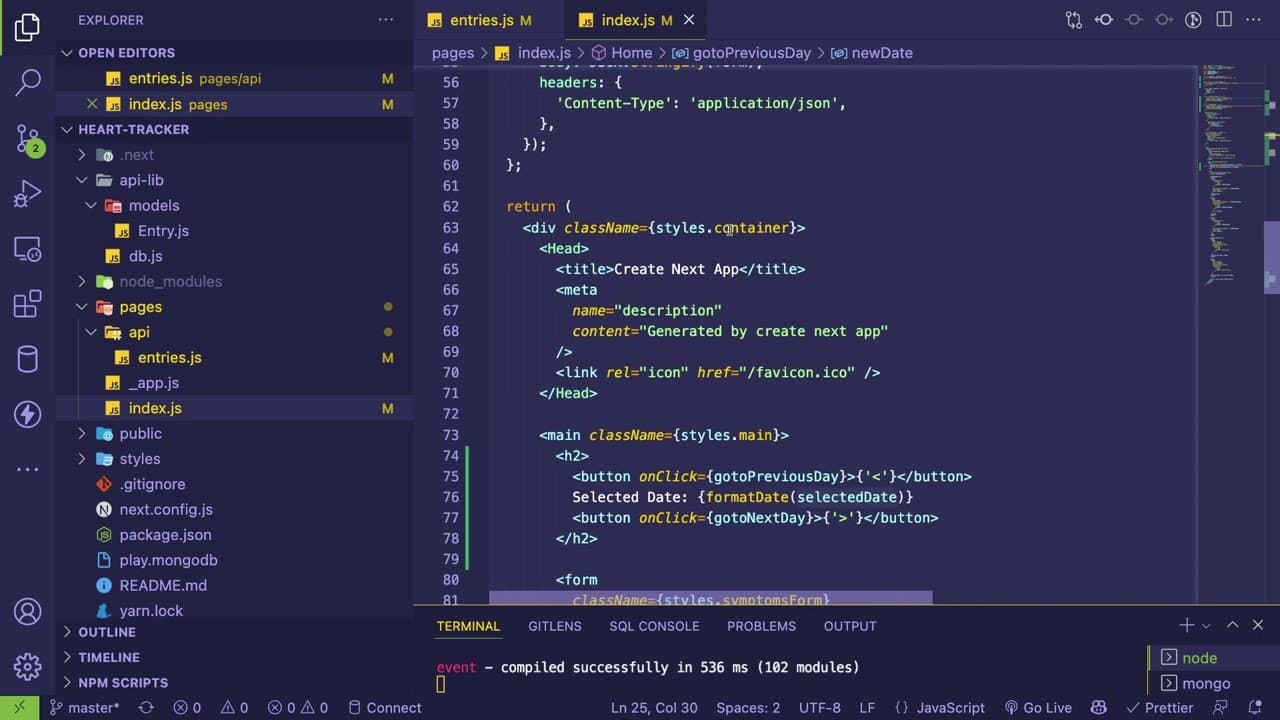Open the new terminal dropdown arrow
Viewport: 1280px width, 720px height.
point(1206,626)
